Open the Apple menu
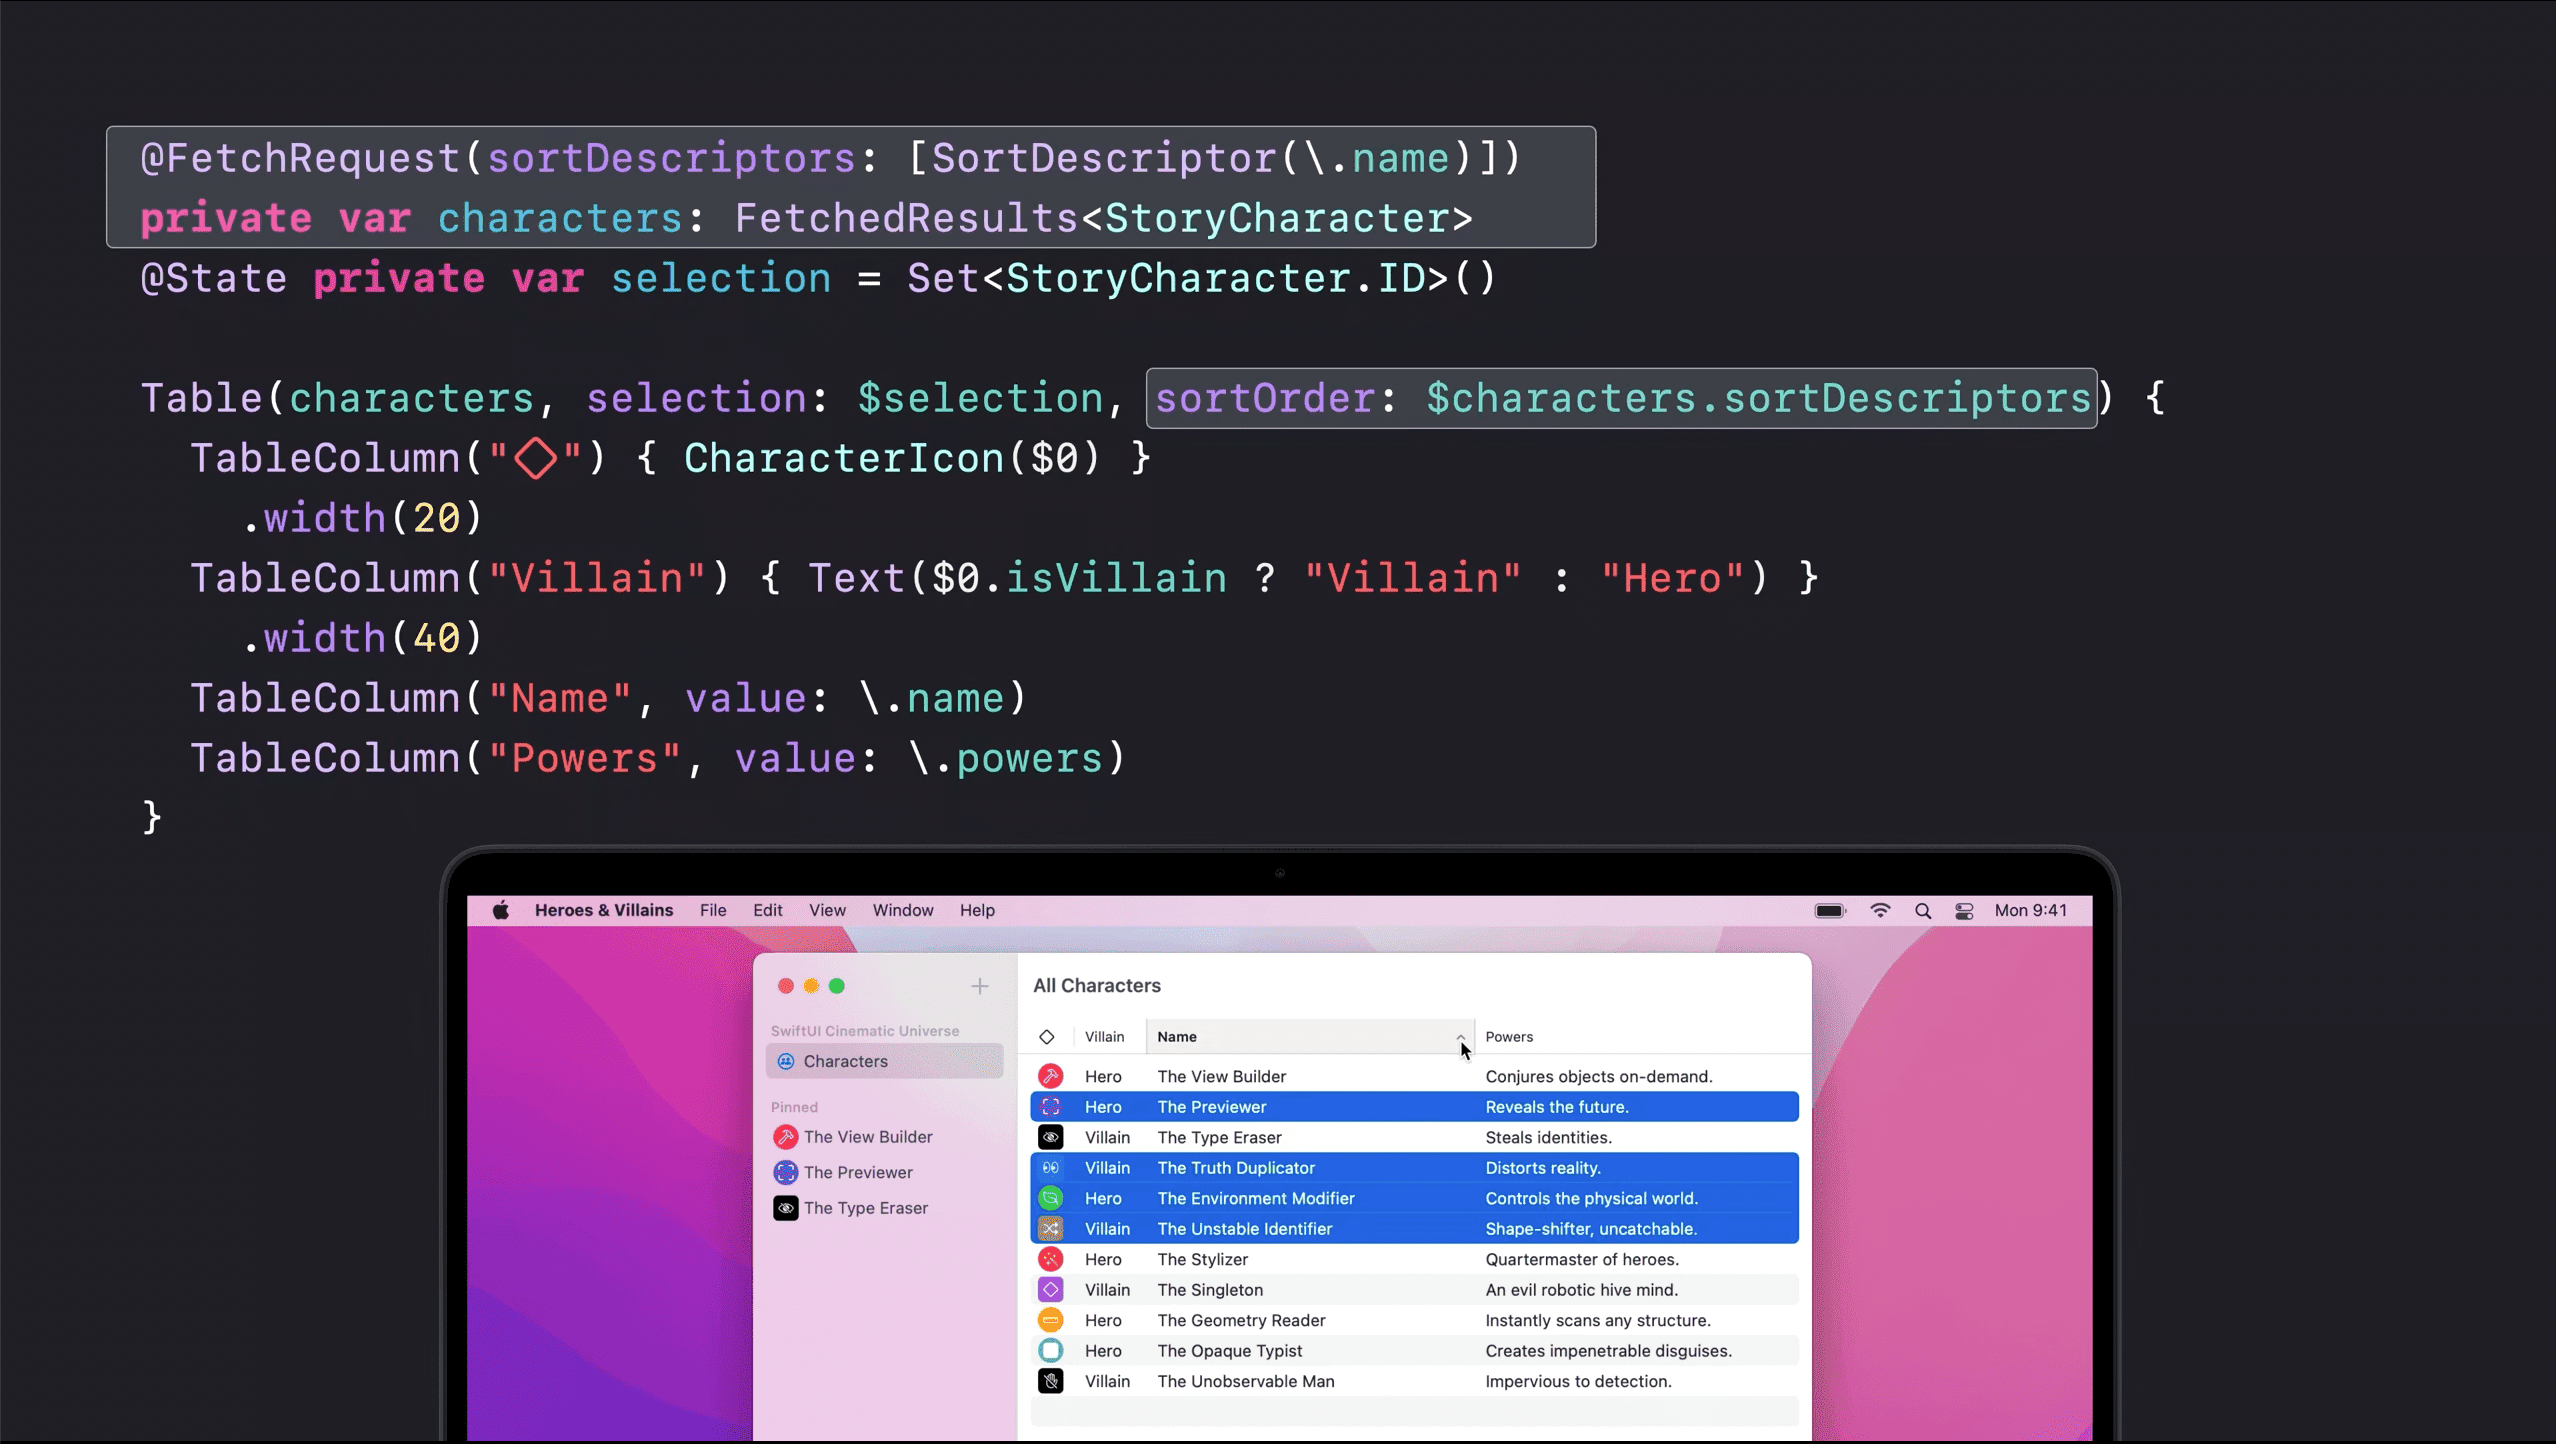The image size is (2556, 1444). click(501, 910)
